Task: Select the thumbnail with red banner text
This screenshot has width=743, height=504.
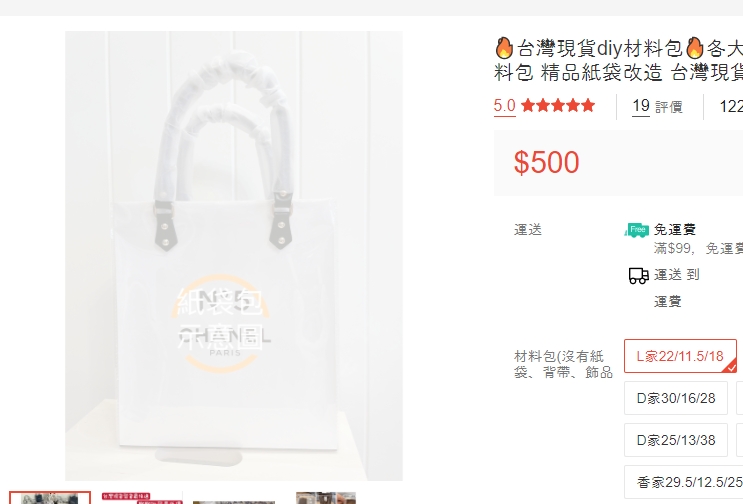Action: pyautogui.click(x=142, y=498)
